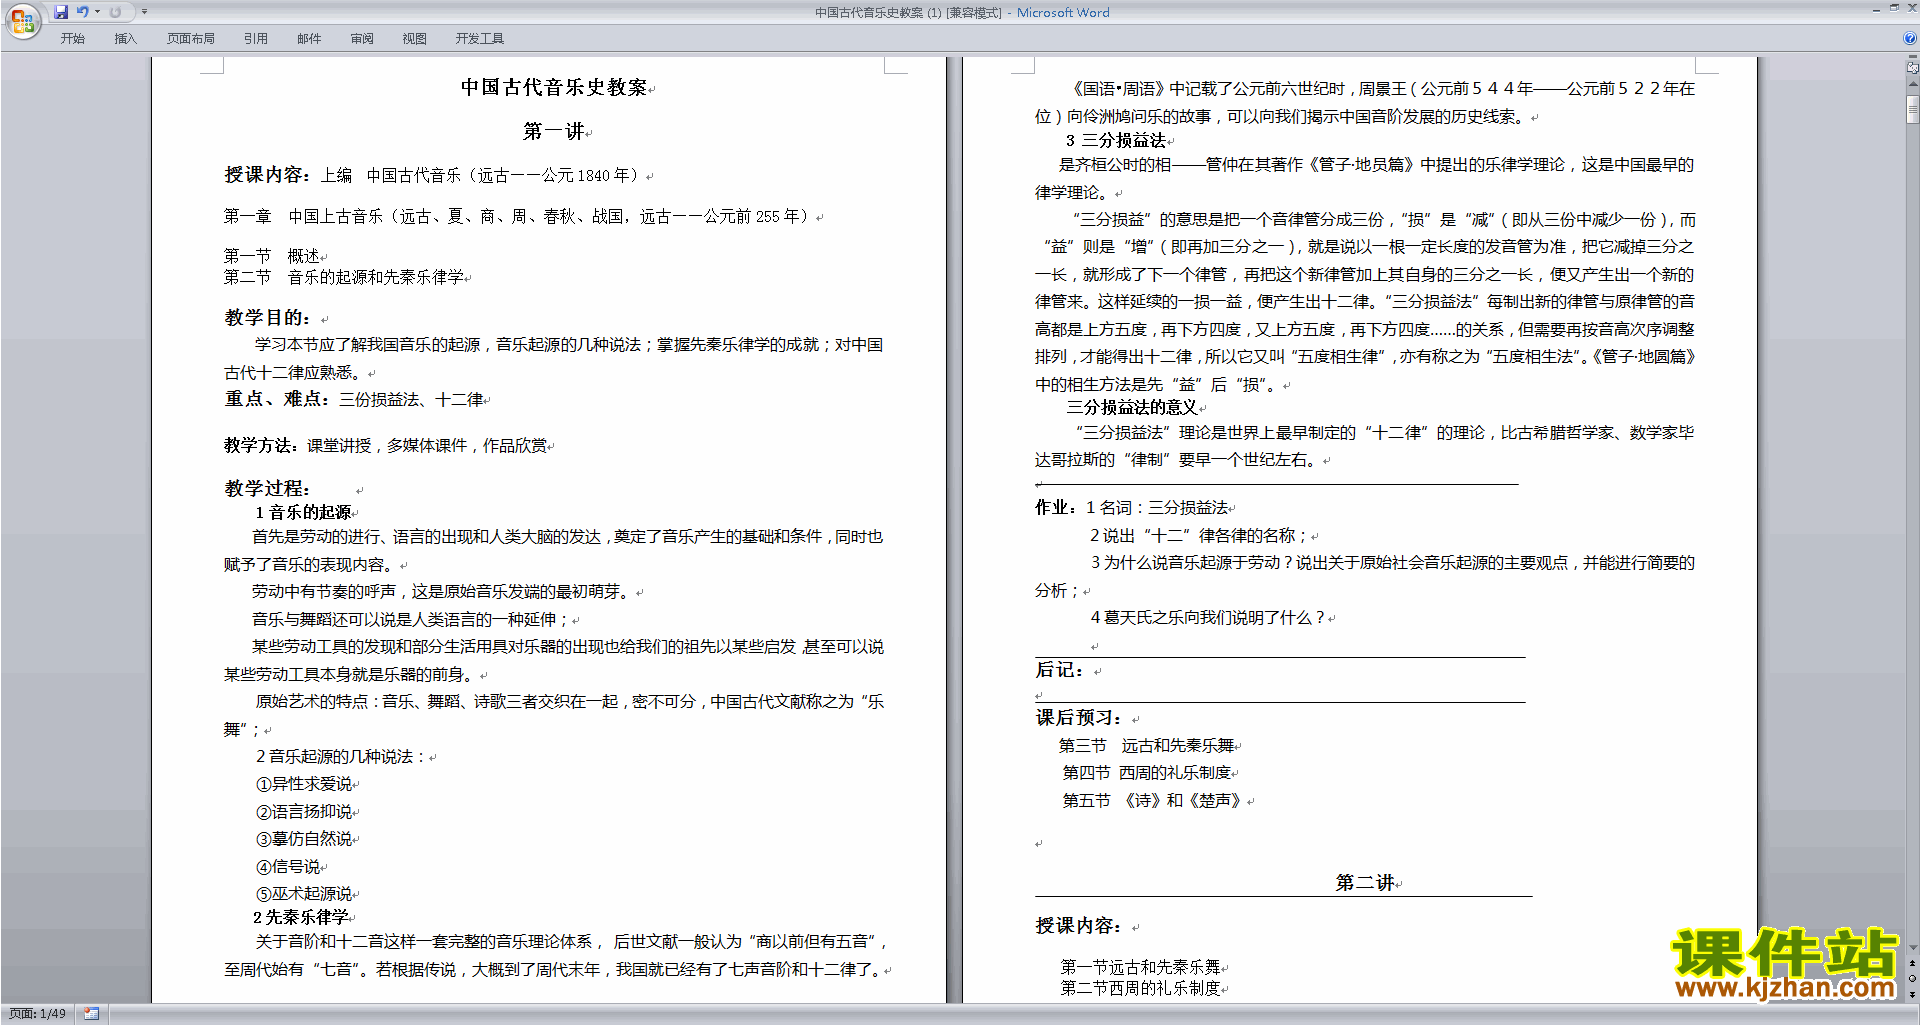
Task: Click the 2 先秦乐律学 subheading
Action: tap(300, 918)
